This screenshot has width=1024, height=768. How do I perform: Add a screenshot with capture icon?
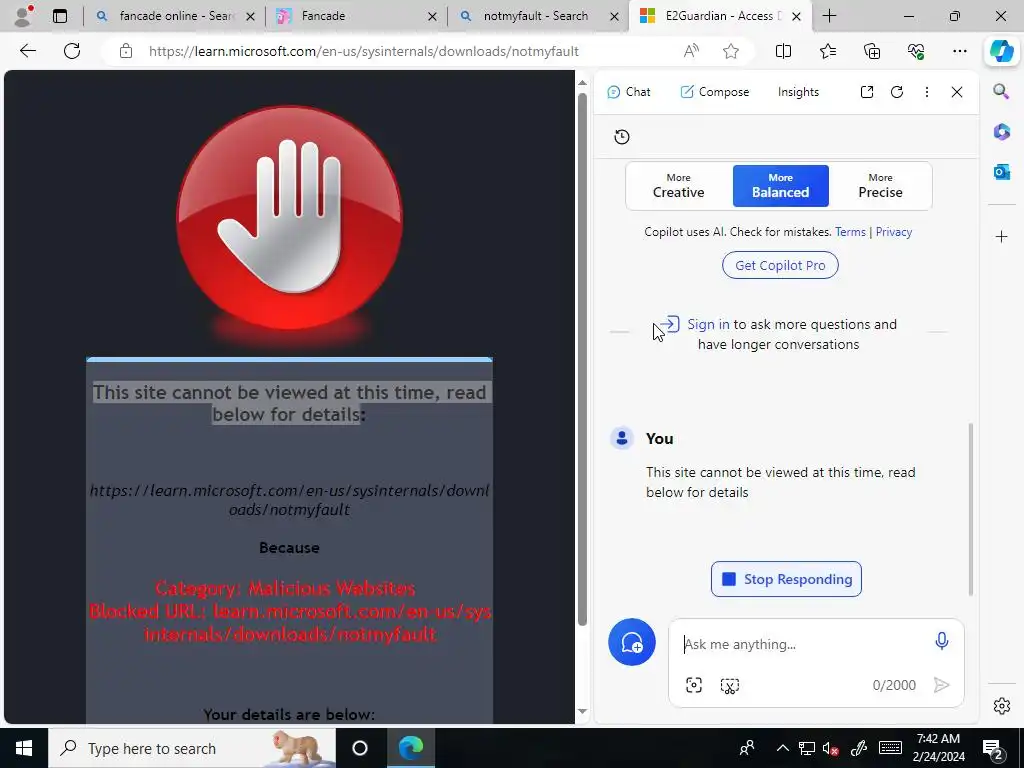694,685
